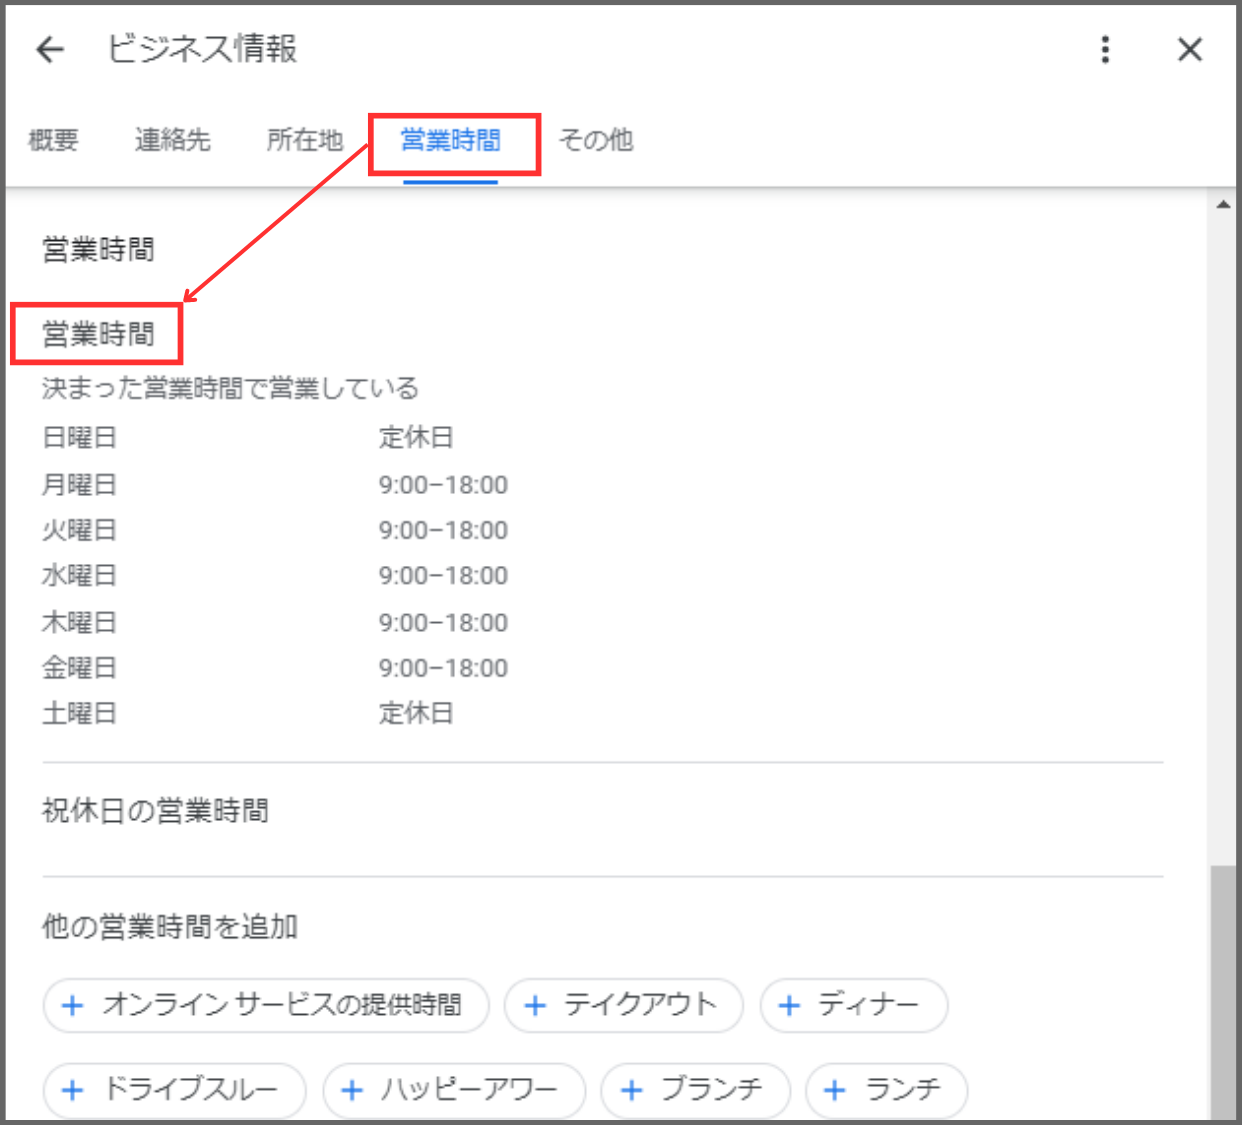Viewport: 1242px width, 1125px height.
Task: Add オンライン サービスの提供時間 hours
Action: click(x=266, y=1005)
